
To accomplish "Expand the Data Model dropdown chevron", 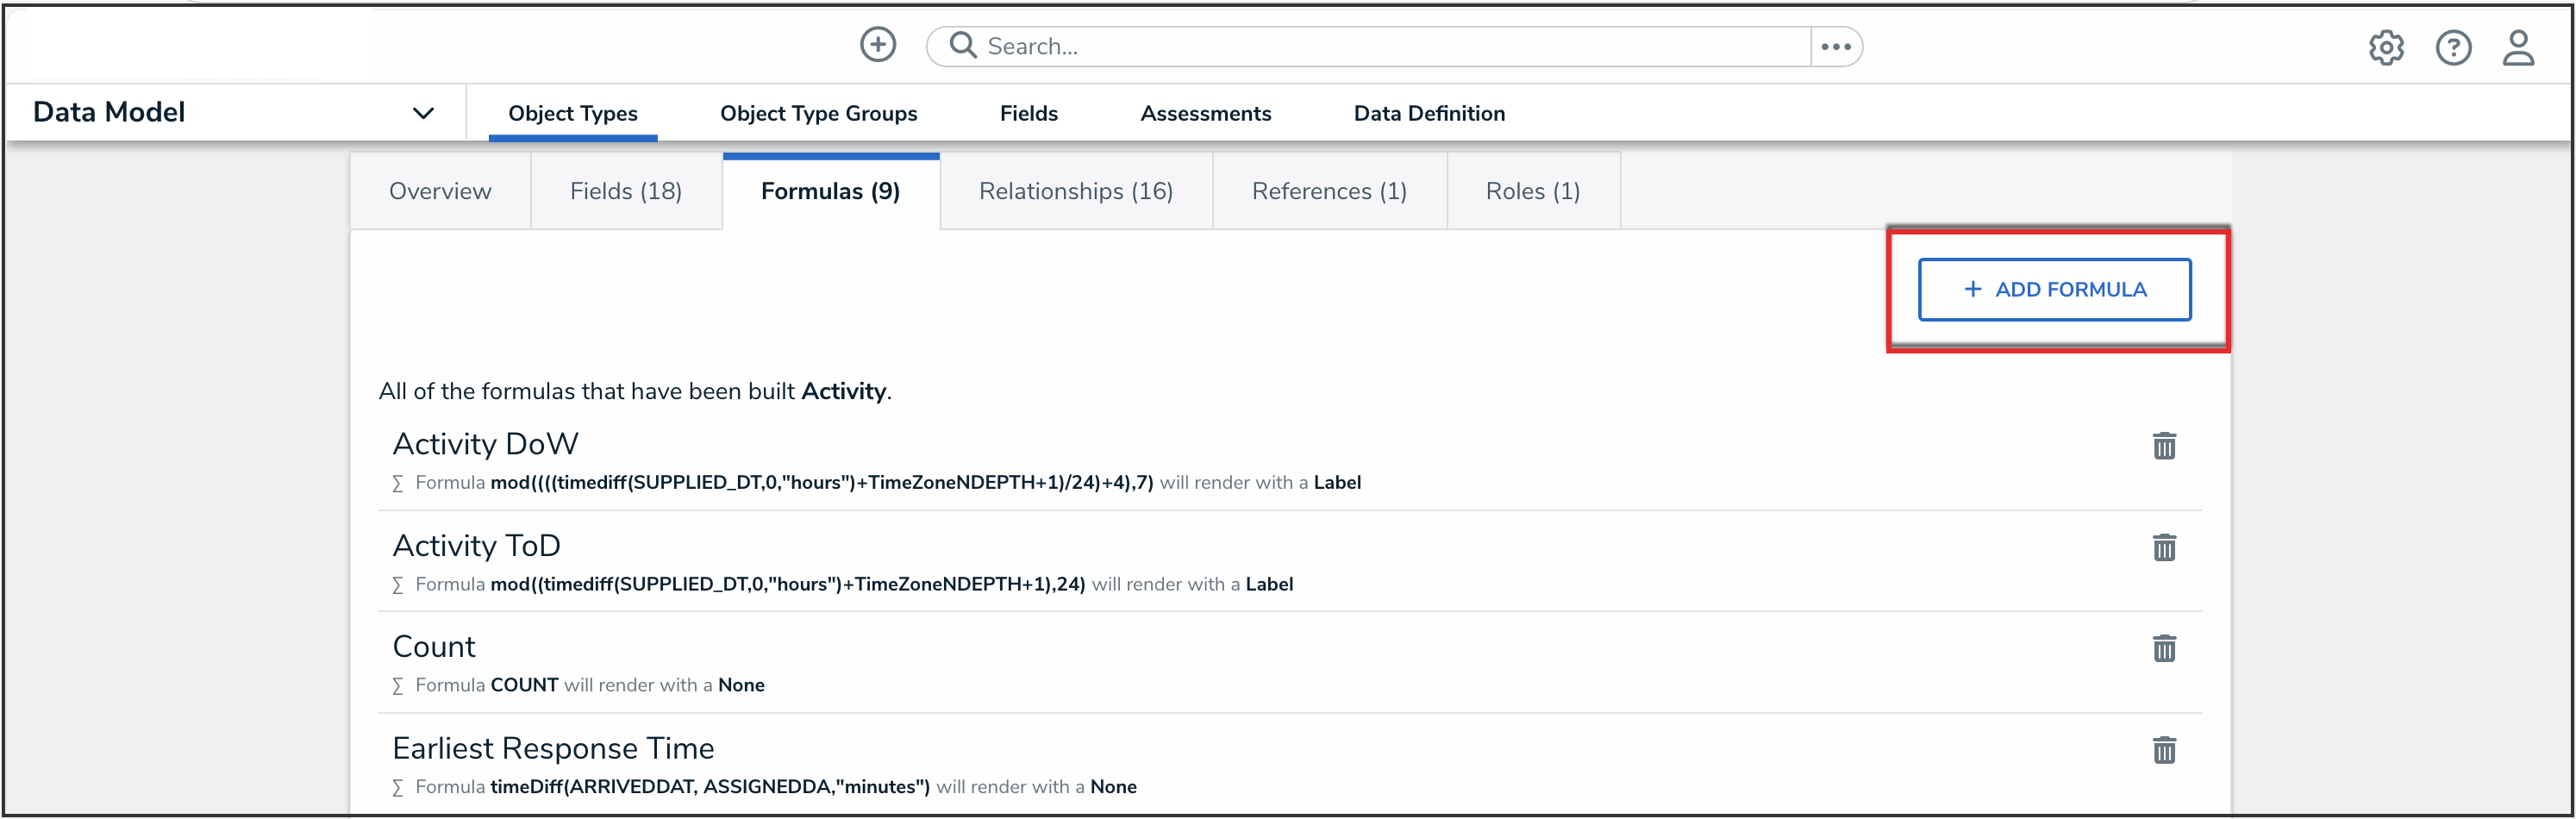I will click(423, 113).
